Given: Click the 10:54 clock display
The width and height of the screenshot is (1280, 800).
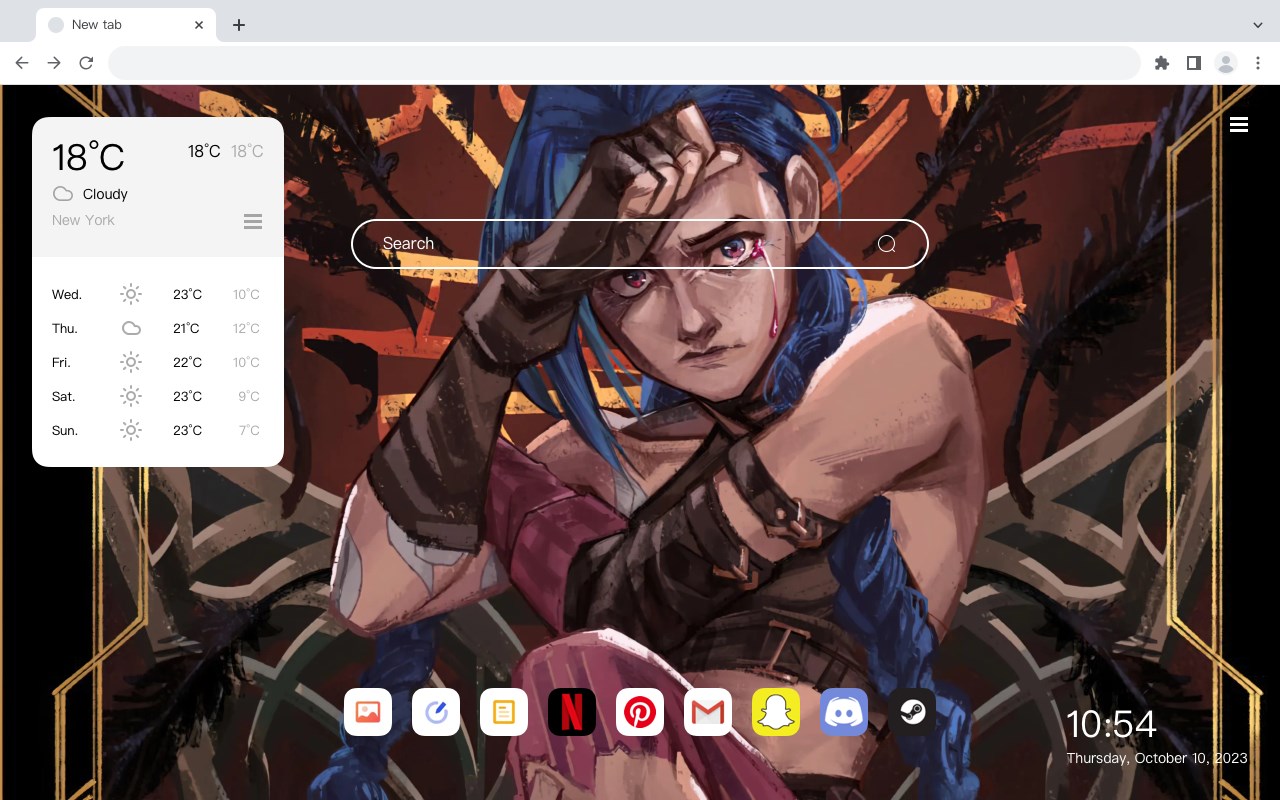Looking at the screenshot, I should point(1111,724).
